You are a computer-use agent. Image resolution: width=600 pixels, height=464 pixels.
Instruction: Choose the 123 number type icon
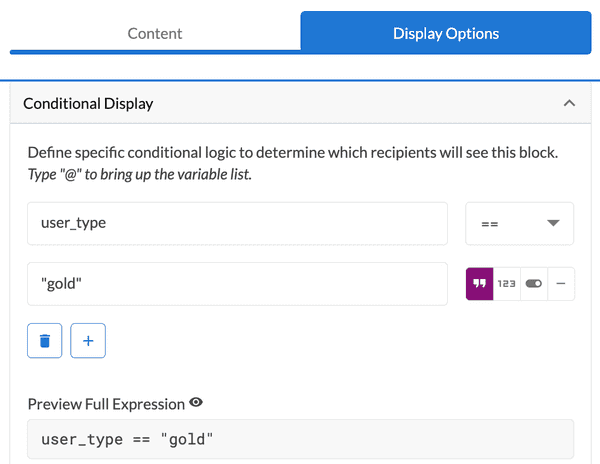pos(507,284)
